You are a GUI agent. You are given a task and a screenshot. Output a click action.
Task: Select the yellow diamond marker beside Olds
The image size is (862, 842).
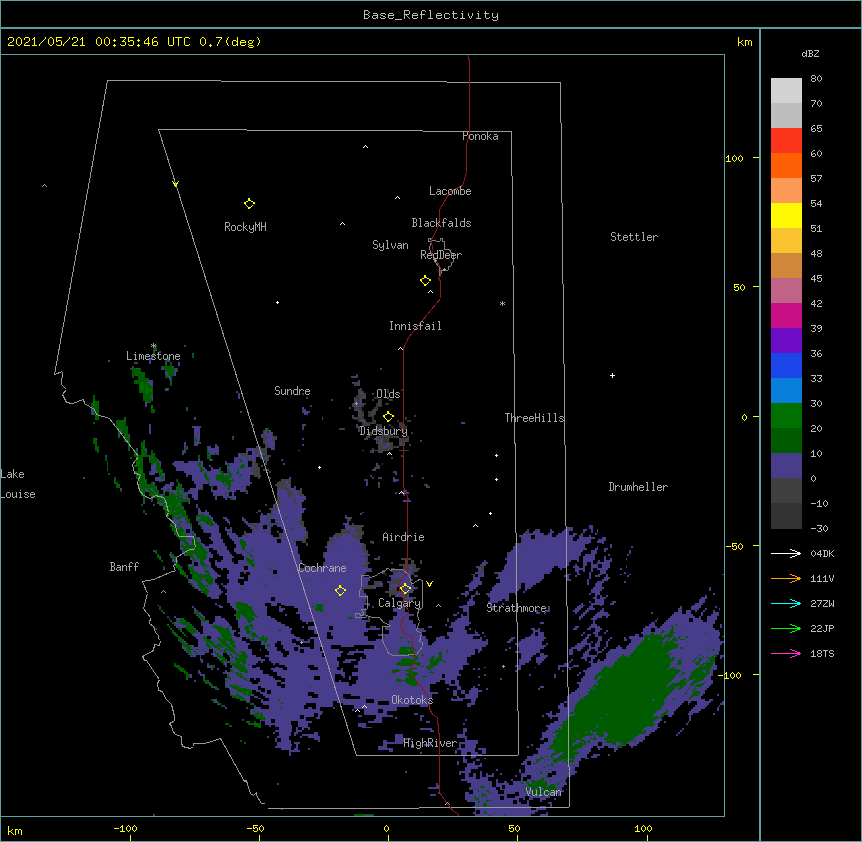pos(388,417)
